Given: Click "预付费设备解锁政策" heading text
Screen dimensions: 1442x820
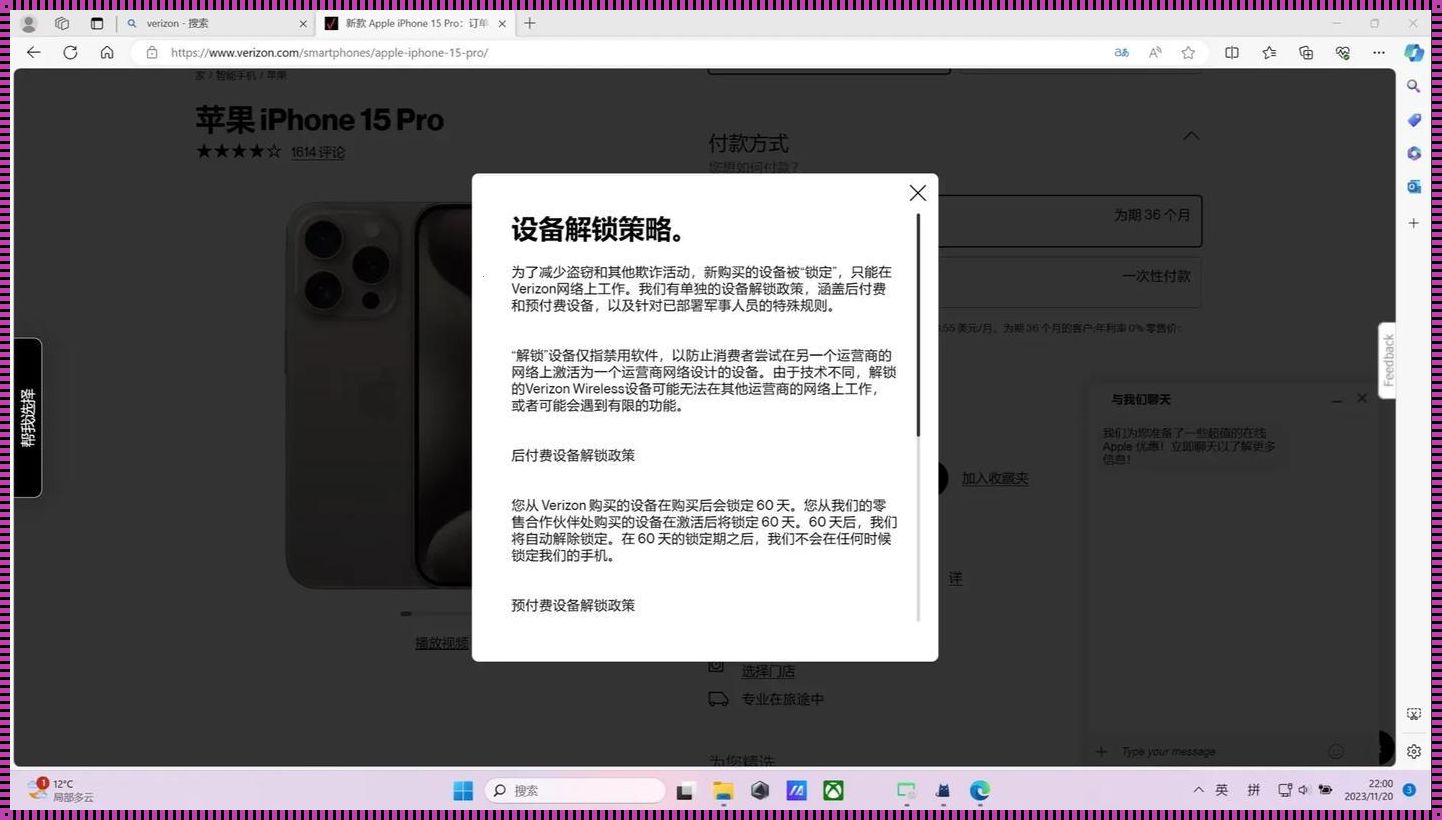Looking at the screenshot, I should (573, 605).
